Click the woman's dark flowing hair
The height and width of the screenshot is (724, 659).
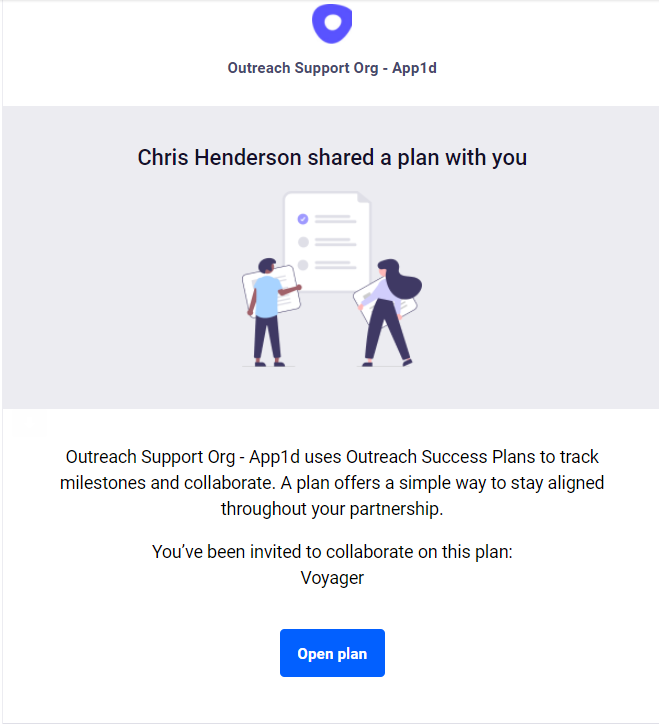tap(402, 279)
